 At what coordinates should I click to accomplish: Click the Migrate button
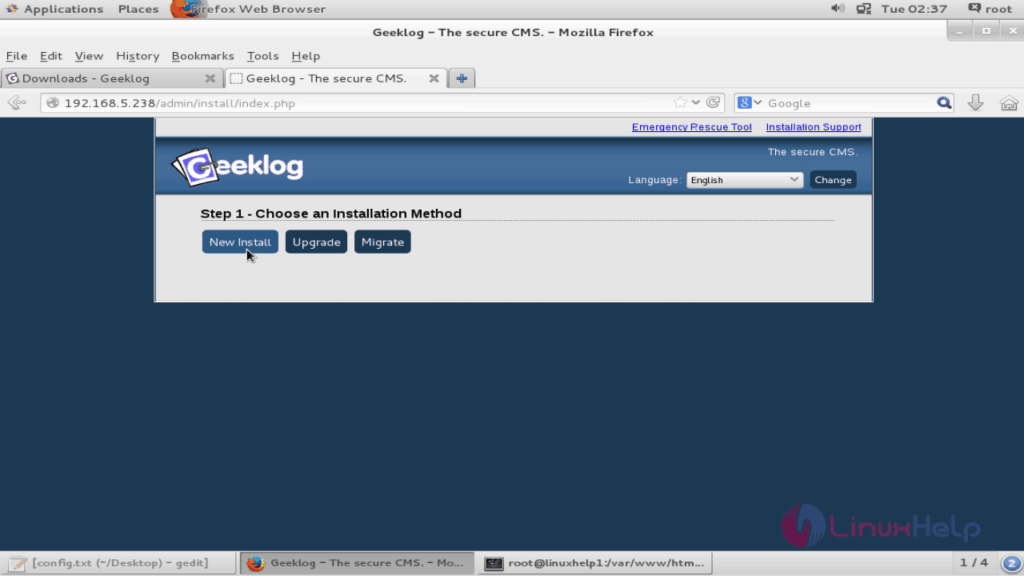[382, 242]
